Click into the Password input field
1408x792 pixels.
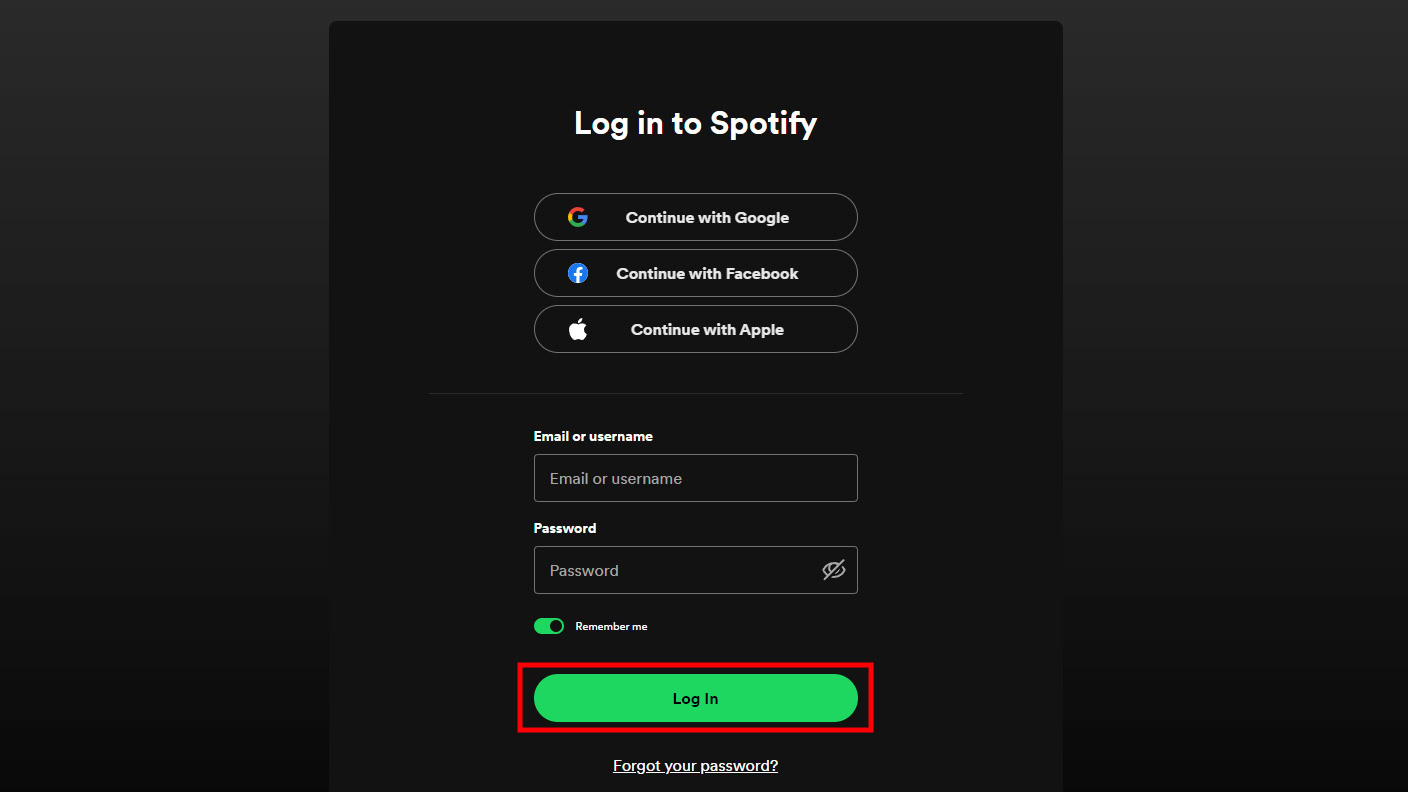[x=680, y=570]
